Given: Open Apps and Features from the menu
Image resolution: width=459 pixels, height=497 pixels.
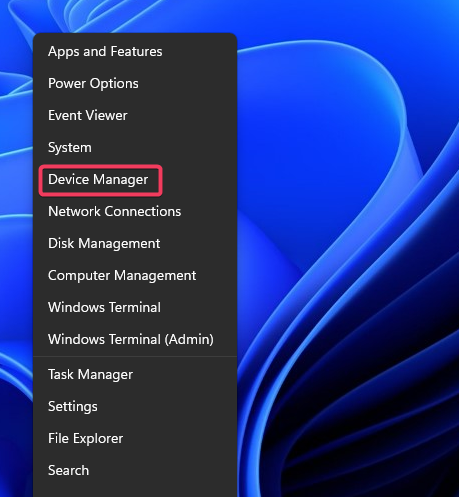Looking at the screenshot, I should 135,51.
